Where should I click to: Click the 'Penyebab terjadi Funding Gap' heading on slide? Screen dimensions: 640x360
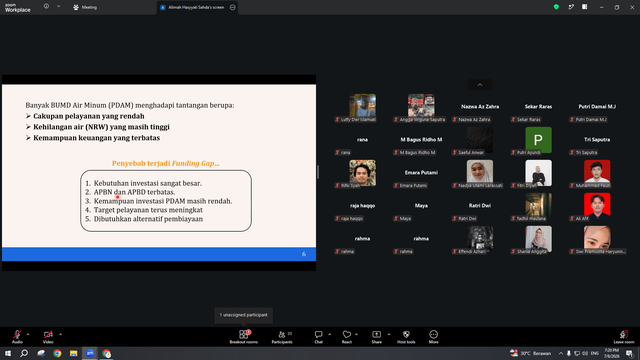click(x=166, y=163)
